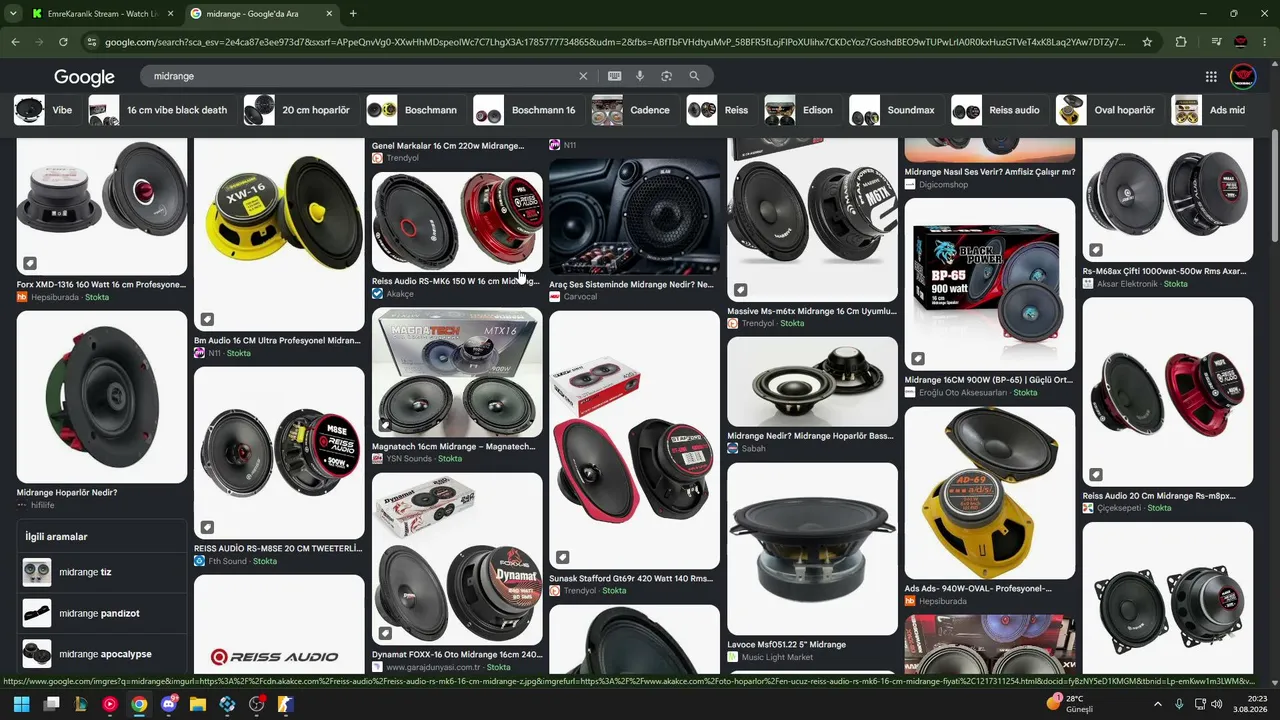Open the yellow AD-69 oval speaker image
The height and width of the screenshot is (720, 1280).
(990, 493)
